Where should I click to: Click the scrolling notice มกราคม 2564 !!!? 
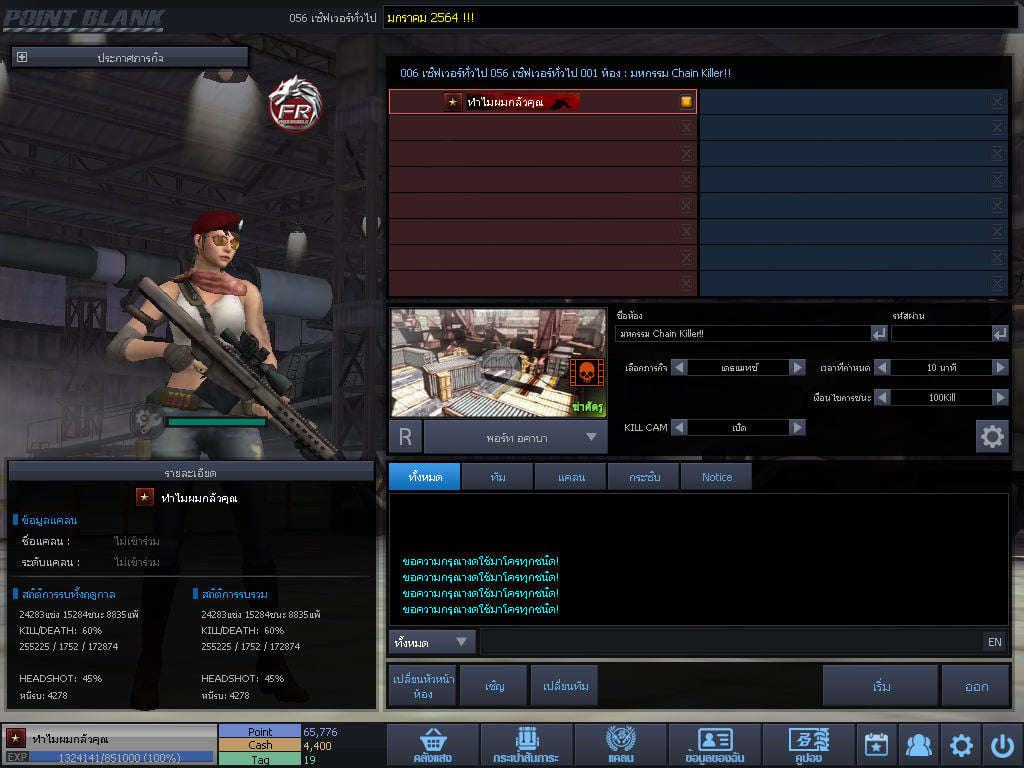point(430,18)
